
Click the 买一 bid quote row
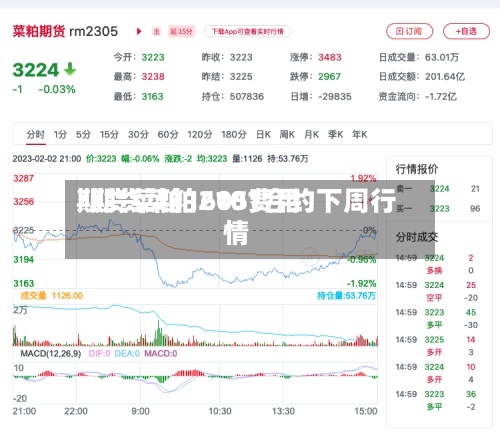pos(438,209)
